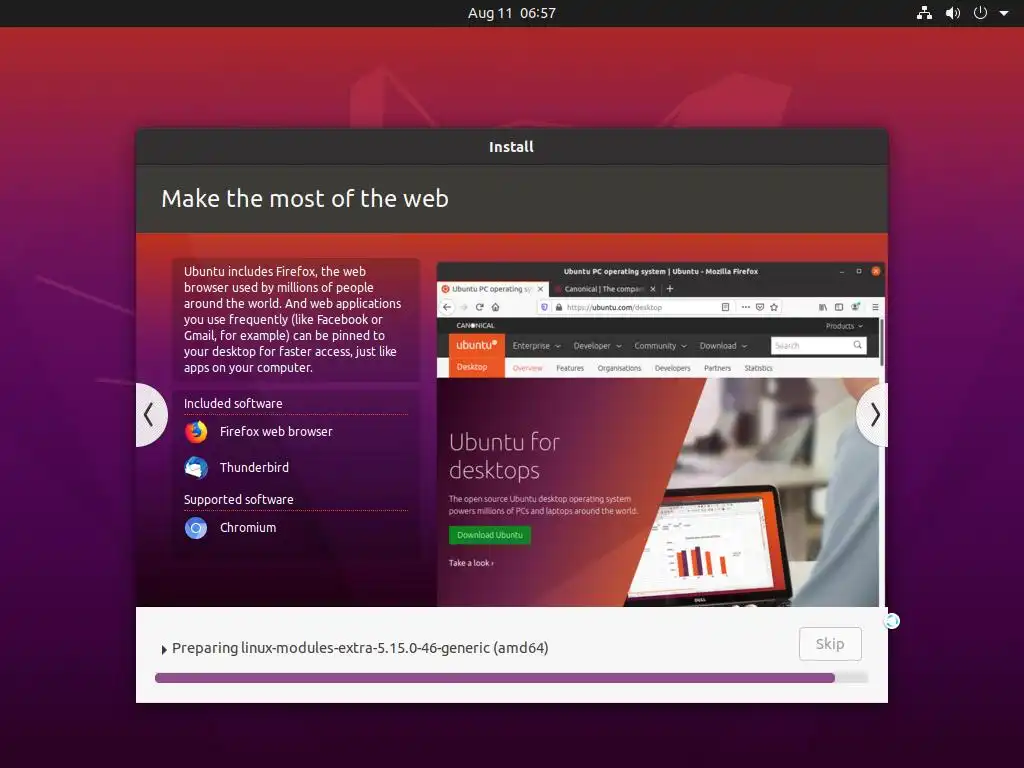Select the Partners sub-navigation item

[x=717, y=368]
